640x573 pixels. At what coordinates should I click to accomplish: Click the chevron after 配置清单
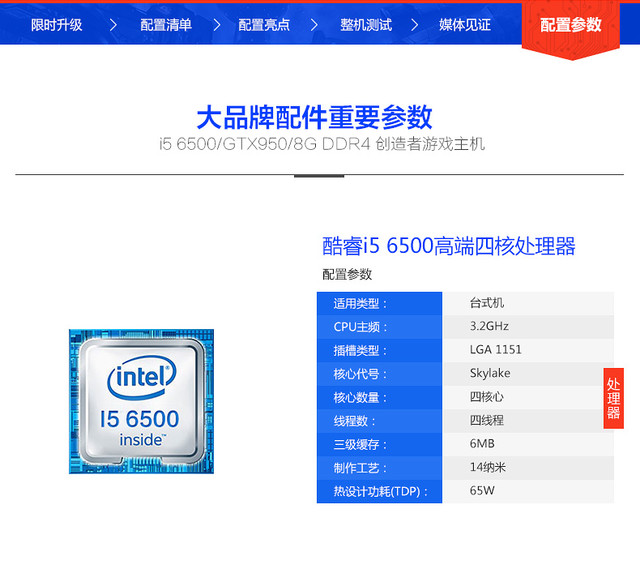[217, 25]
